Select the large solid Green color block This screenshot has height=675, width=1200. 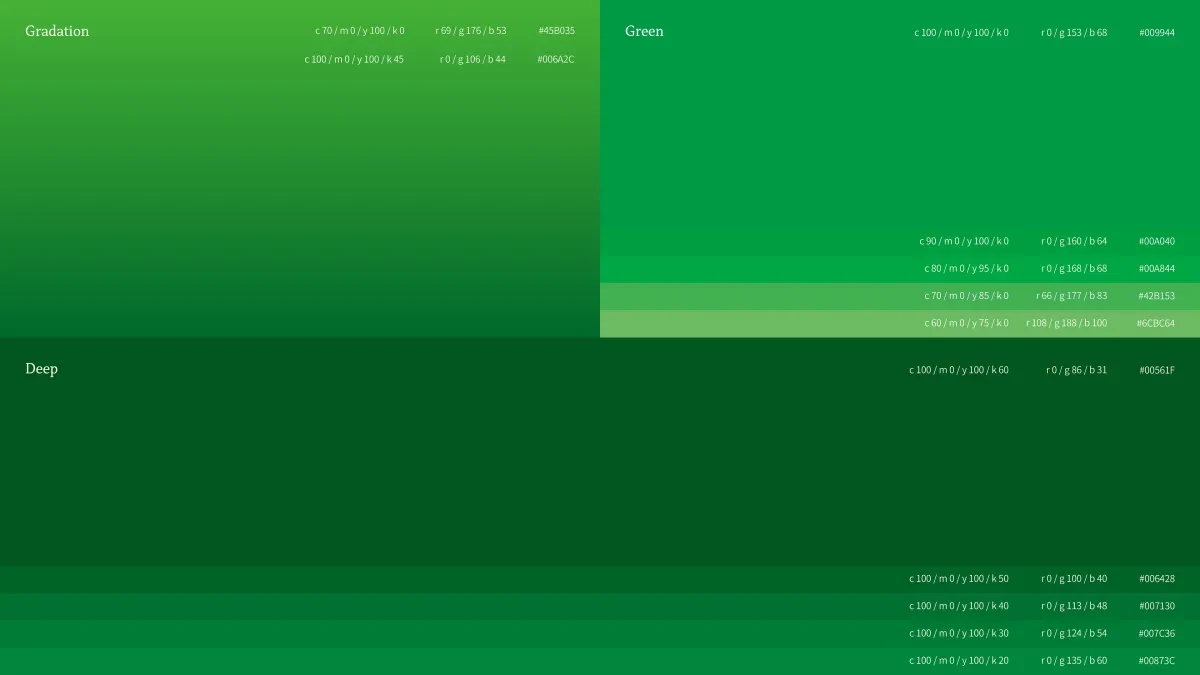point(900,115)
